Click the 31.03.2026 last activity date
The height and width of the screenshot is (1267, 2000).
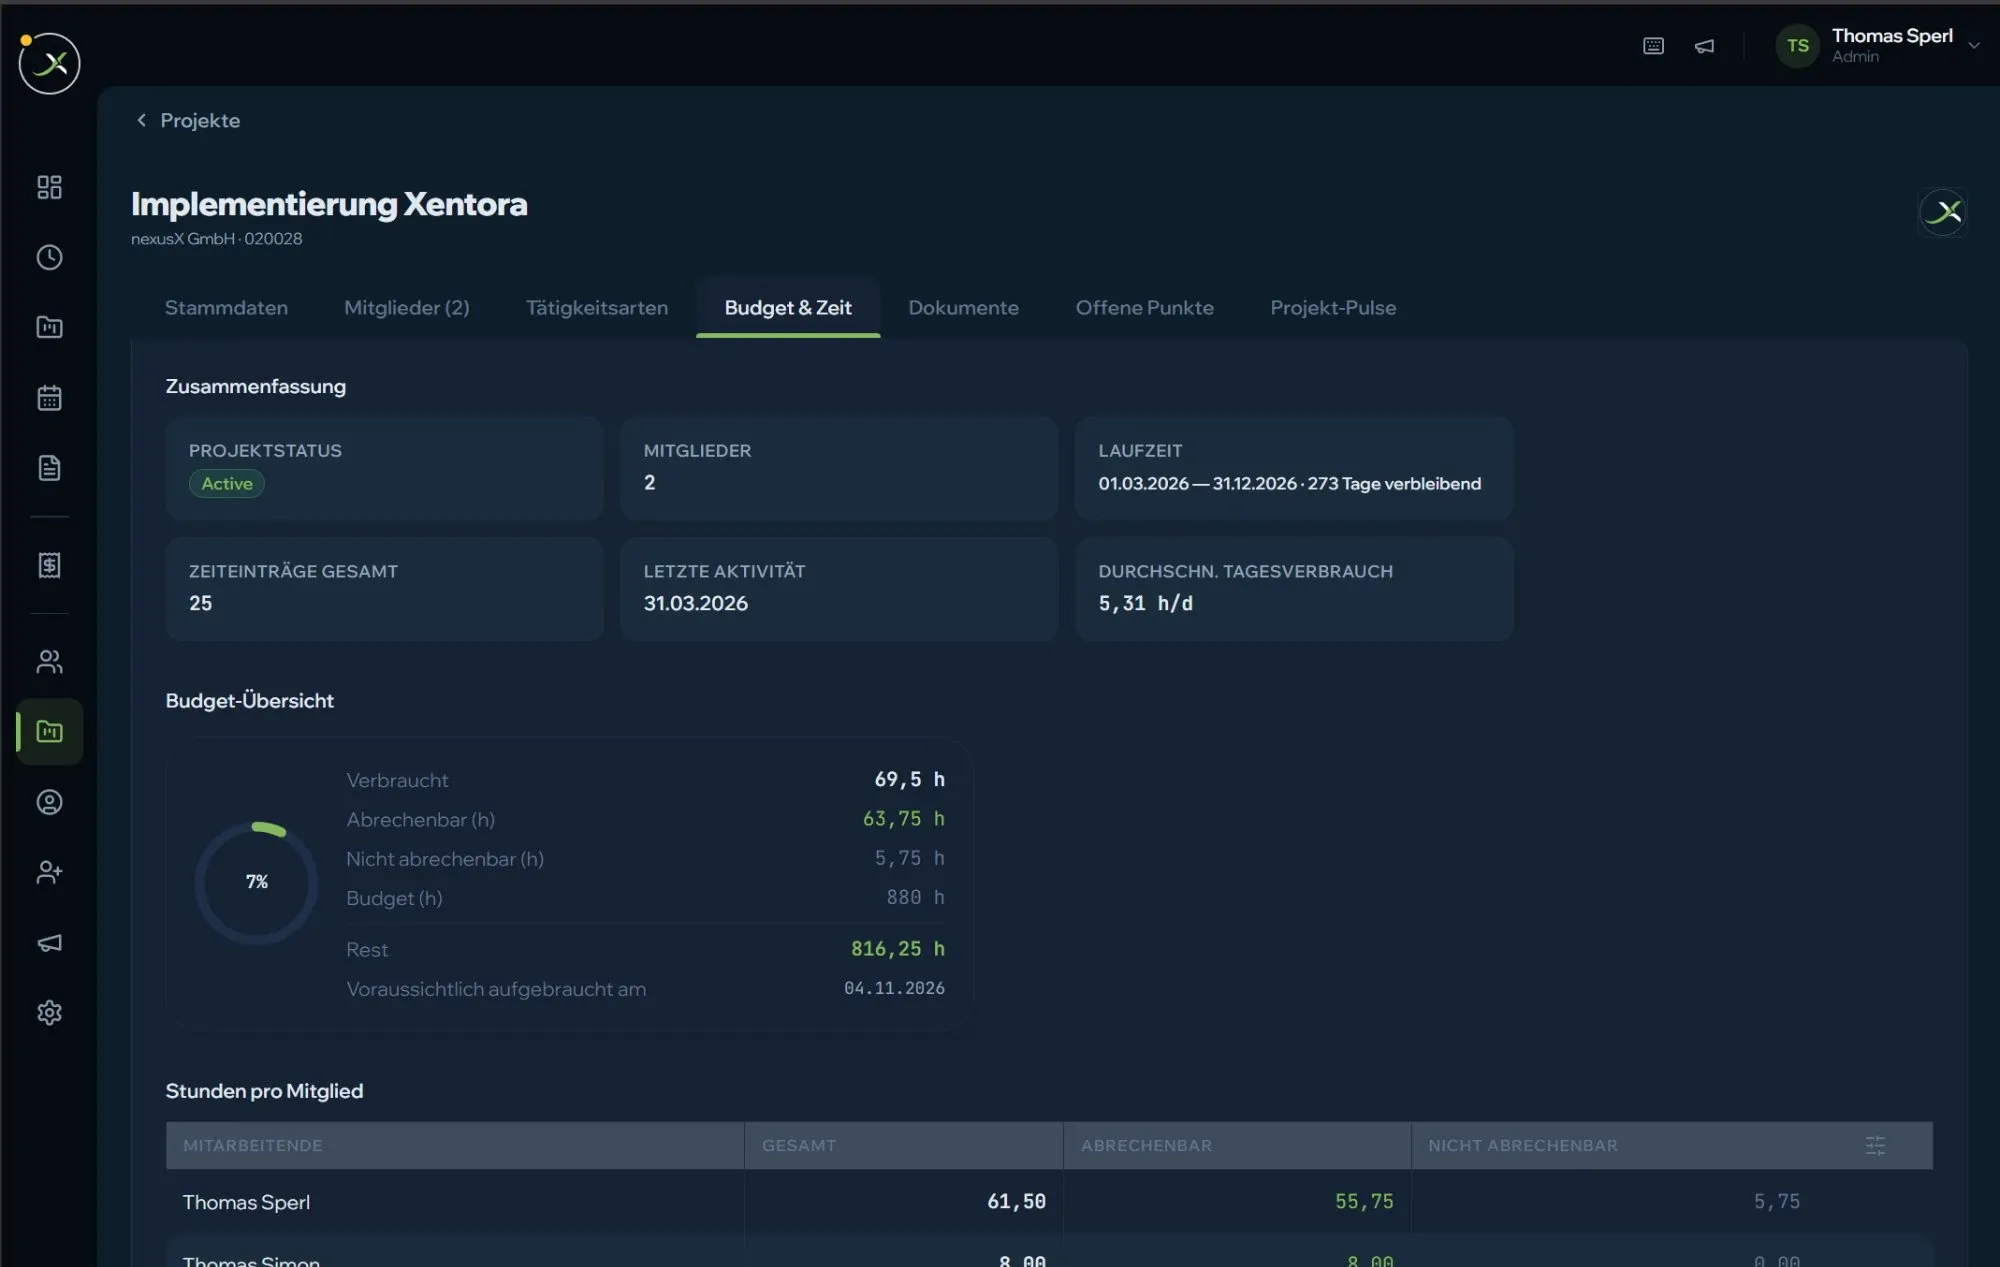click(696, 604)
